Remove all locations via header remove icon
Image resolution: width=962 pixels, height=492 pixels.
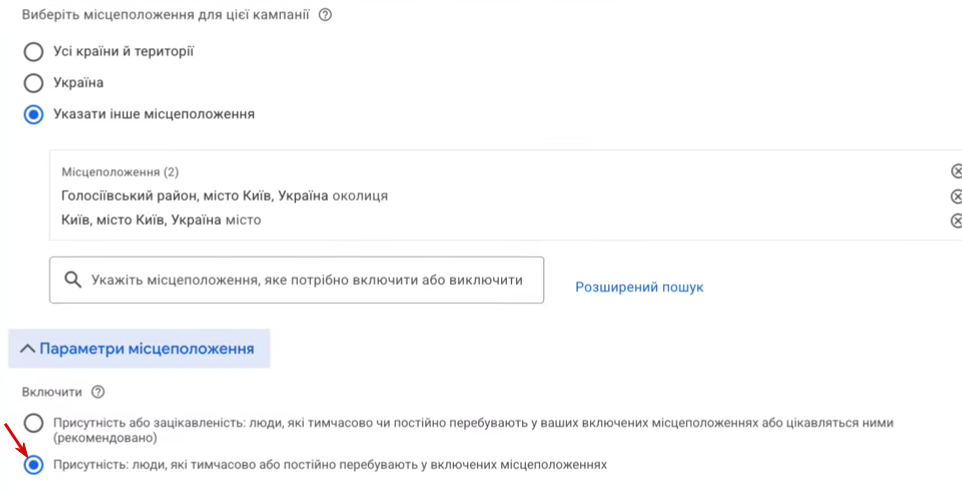(x=956, y=171)
